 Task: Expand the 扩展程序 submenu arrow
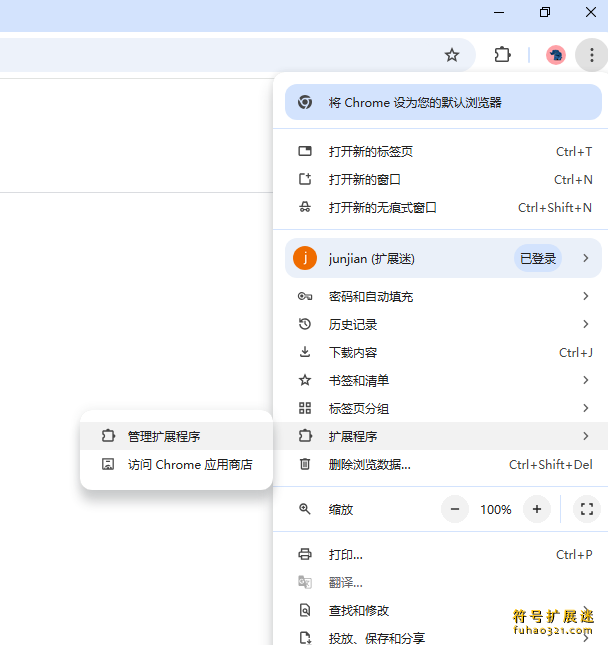click(x=586, y=436)
